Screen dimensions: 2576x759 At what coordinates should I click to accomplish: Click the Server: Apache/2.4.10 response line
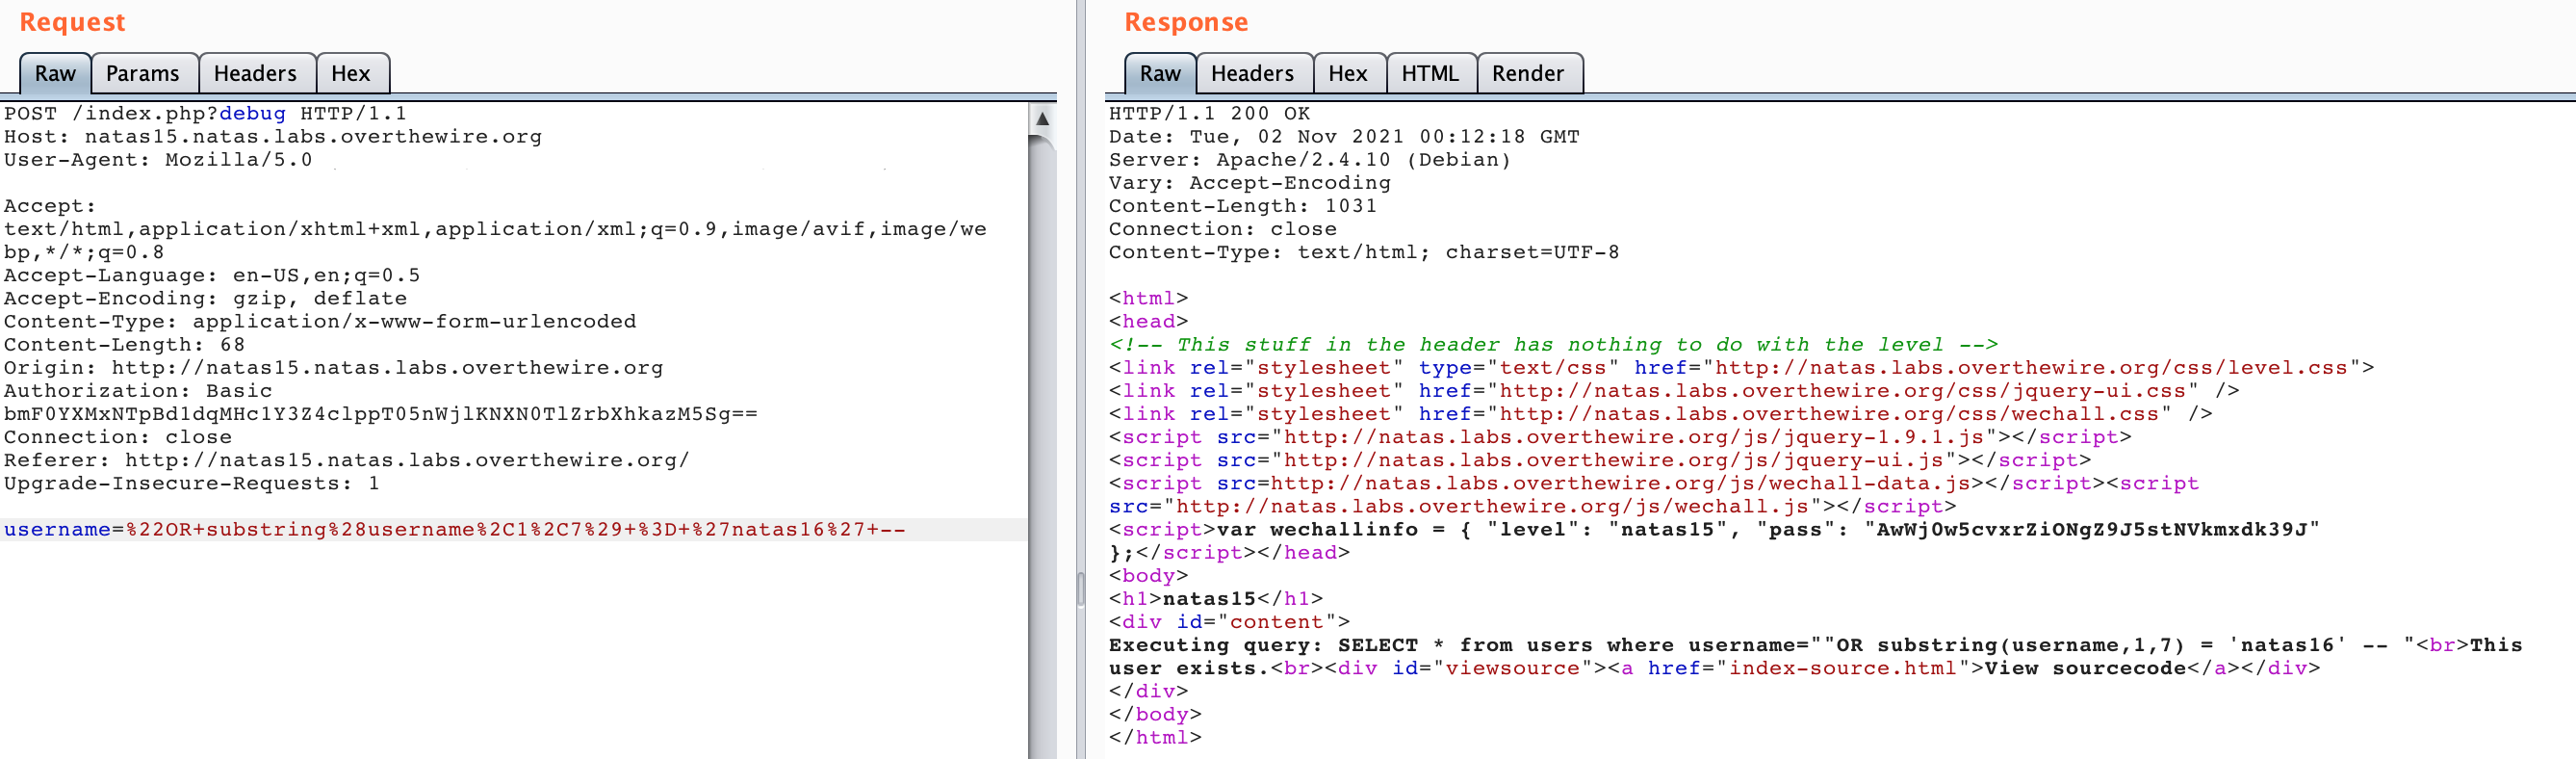(x=1310, y=160)
